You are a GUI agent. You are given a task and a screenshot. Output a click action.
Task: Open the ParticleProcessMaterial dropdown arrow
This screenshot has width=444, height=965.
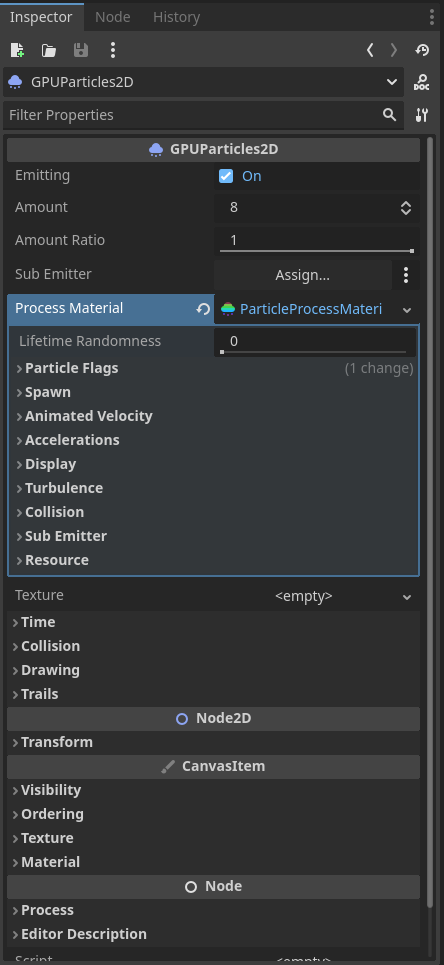tap(406, 310)
